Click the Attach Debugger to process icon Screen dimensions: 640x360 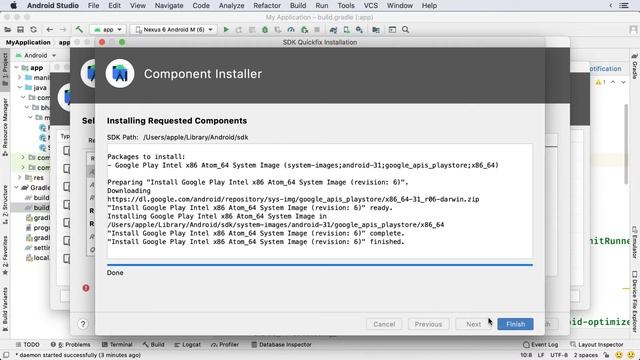click(x=304, y=29)
